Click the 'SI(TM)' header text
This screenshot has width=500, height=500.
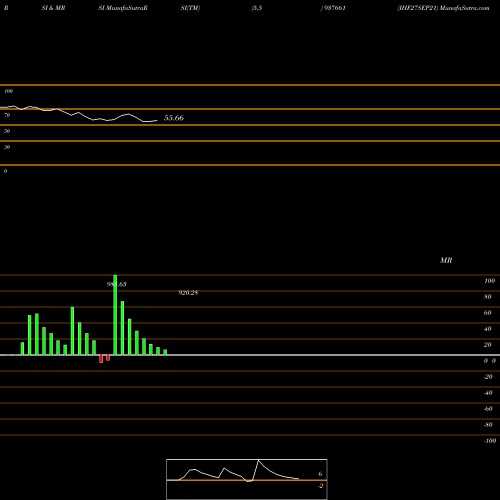point(190,8)
